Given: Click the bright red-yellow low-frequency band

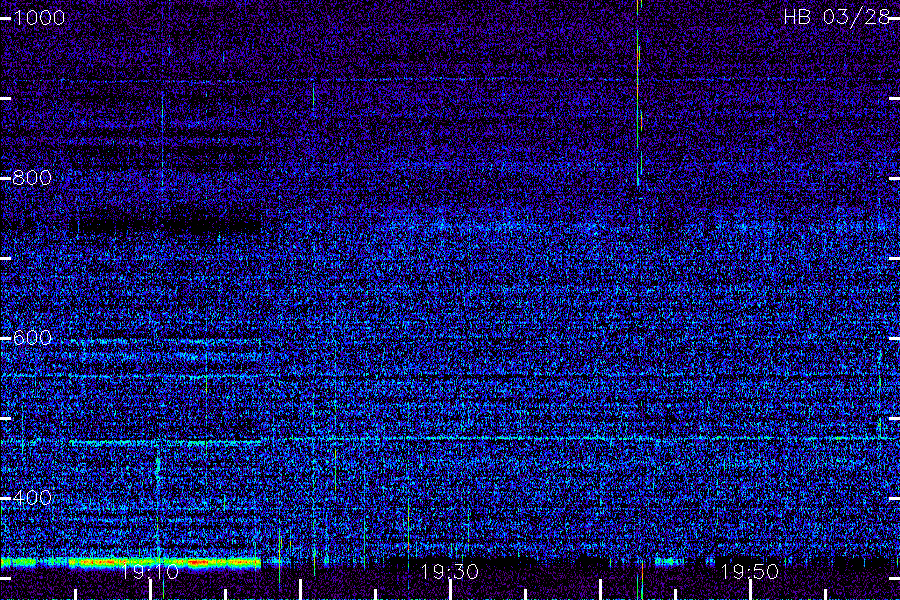Looking at the screenshot, I should click(x=165, y=563).
